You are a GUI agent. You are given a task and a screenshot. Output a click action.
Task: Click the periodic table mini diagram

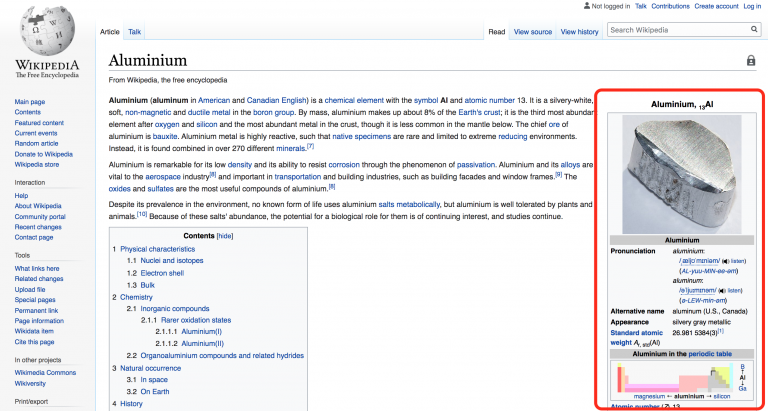point(673,377)
